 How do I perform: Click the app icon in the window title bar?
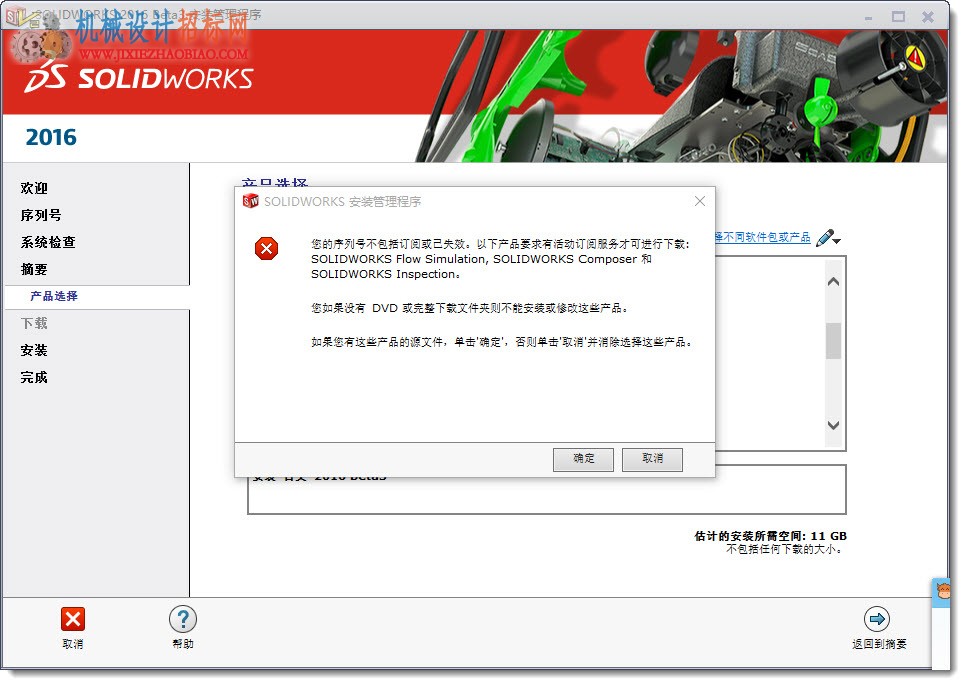tap(16, 16)
